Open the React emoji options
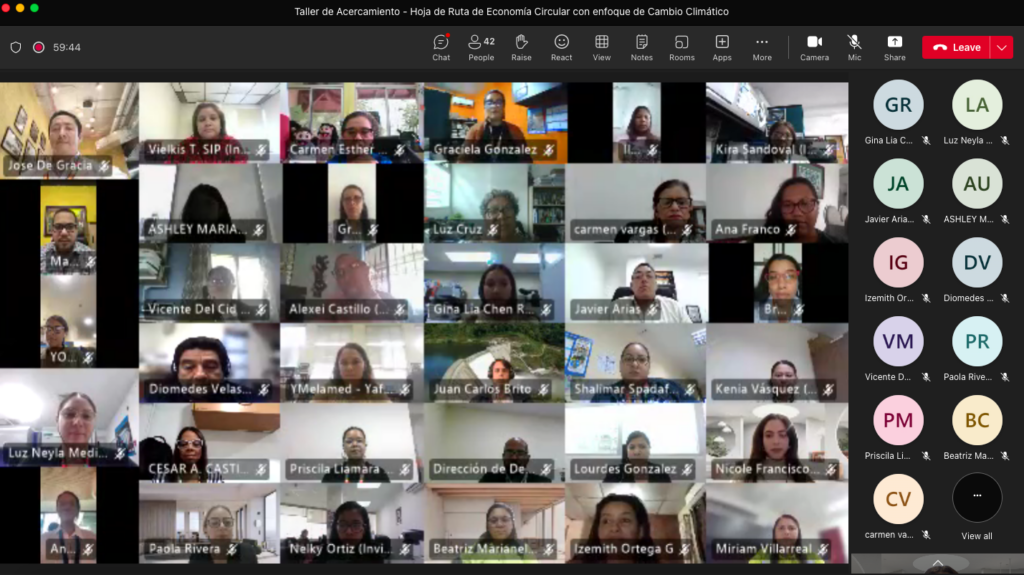Viewport: 1024px width, 575px height. [562, 46]
